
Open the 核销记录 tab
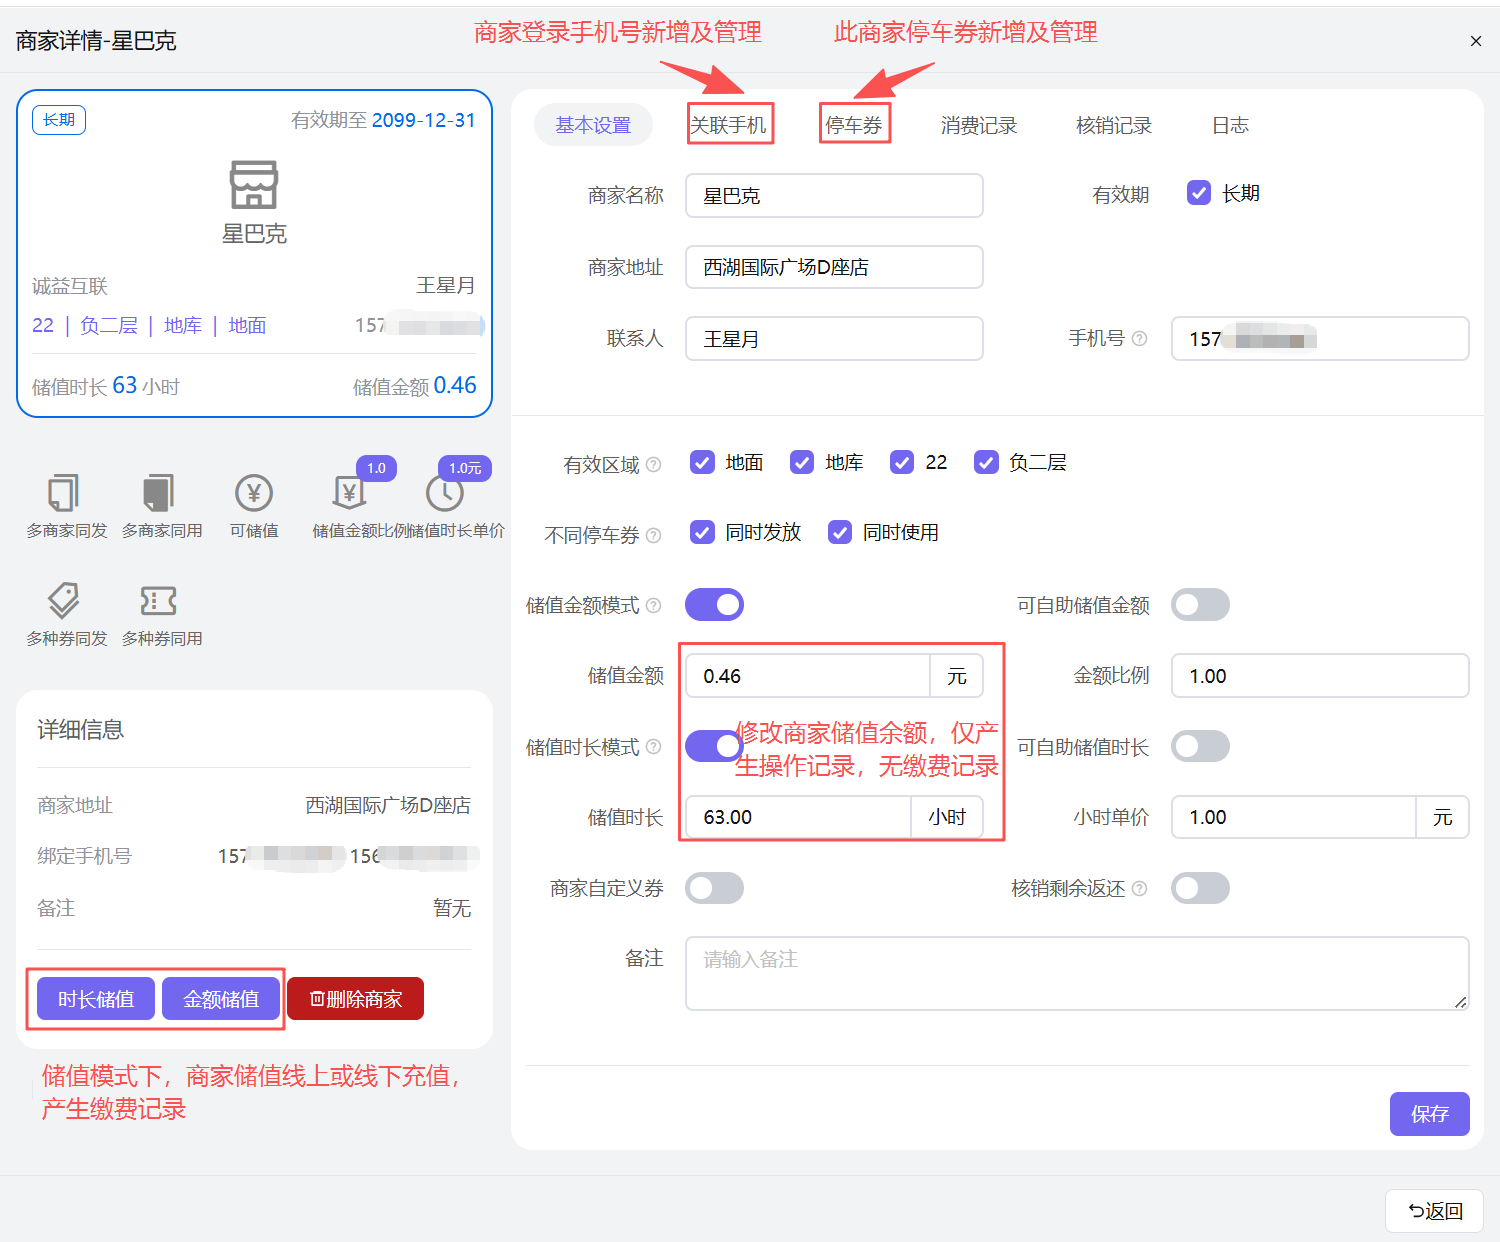[x=1113, y=125]
